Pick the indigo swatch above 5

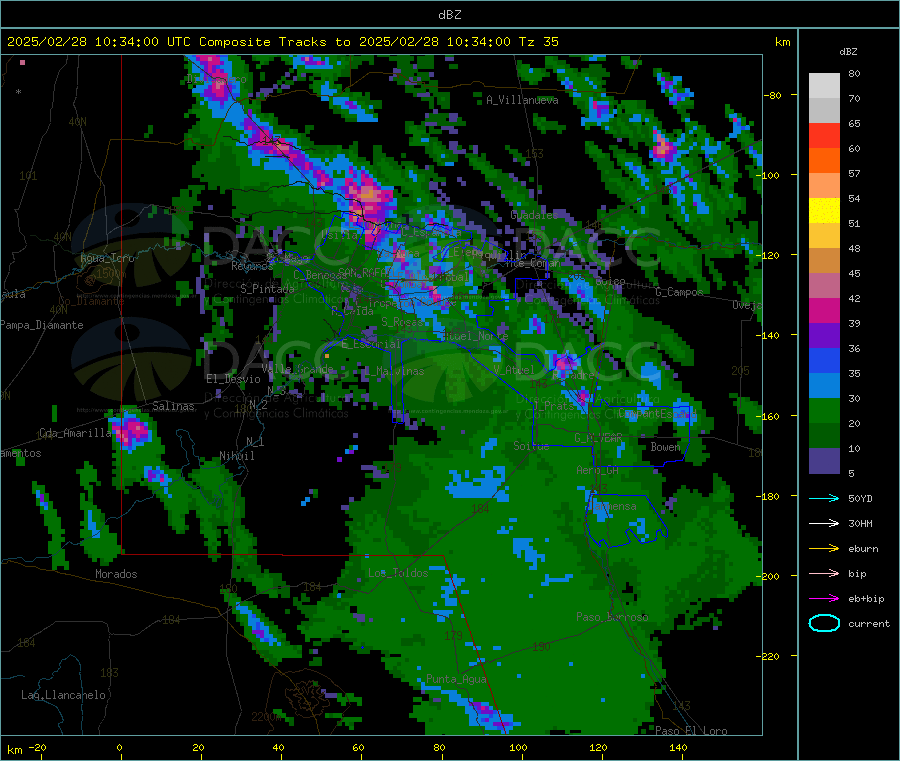pos(824,461)
